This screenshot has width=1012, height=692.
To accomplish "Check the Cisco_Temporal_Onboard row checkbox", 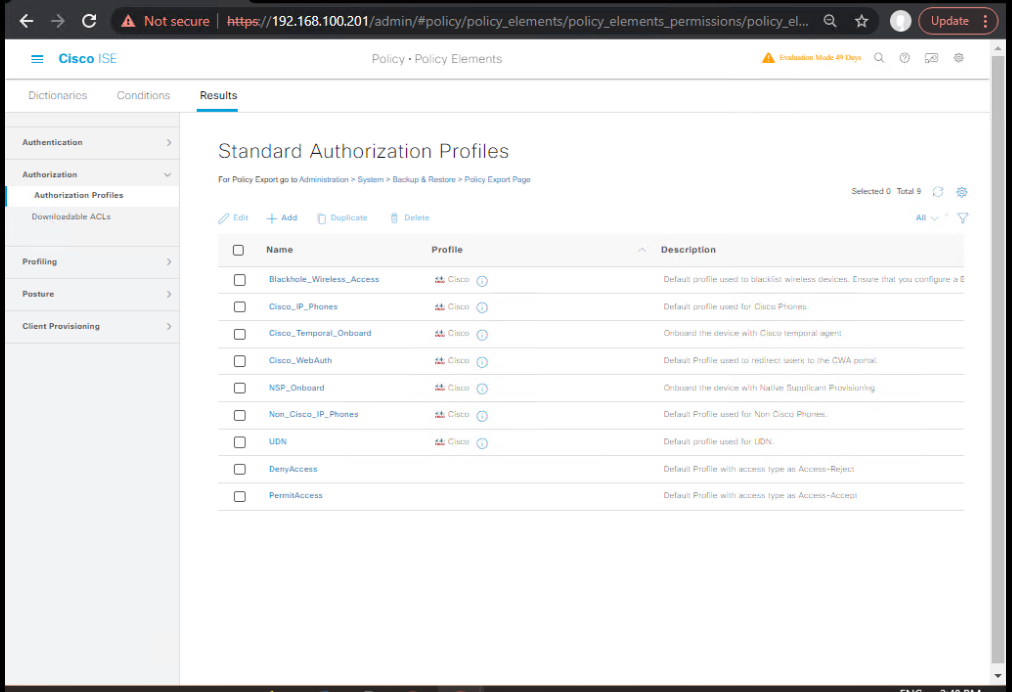I will click(239, 334).
